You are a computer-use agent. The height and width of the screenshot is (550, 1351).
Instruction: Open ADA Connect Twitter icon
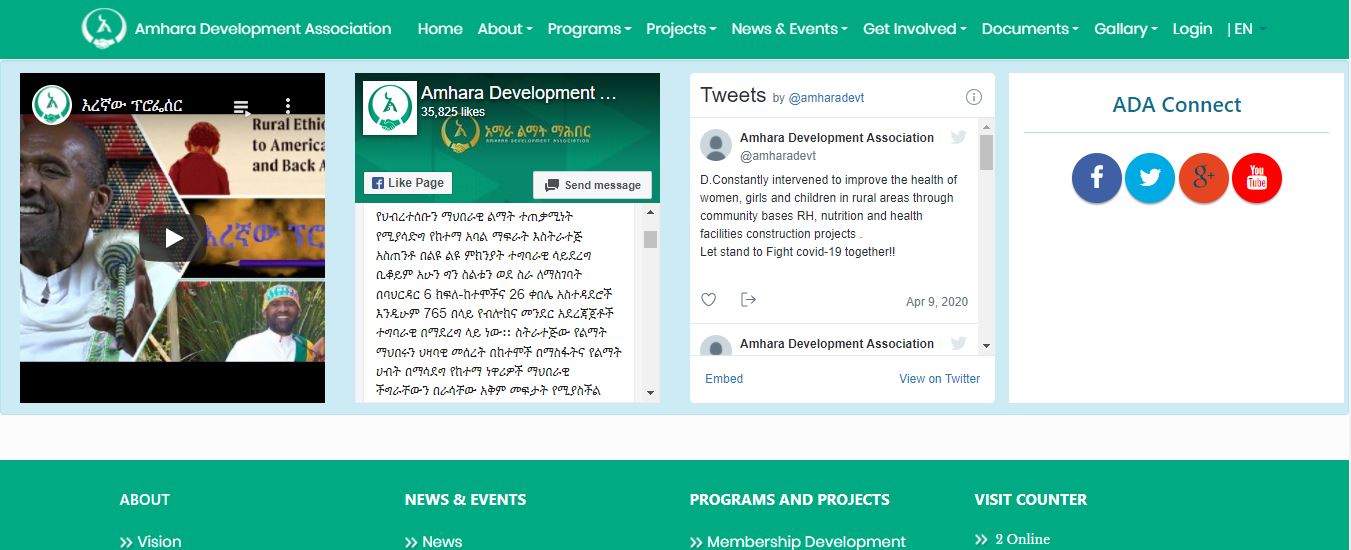point(1150,178)
